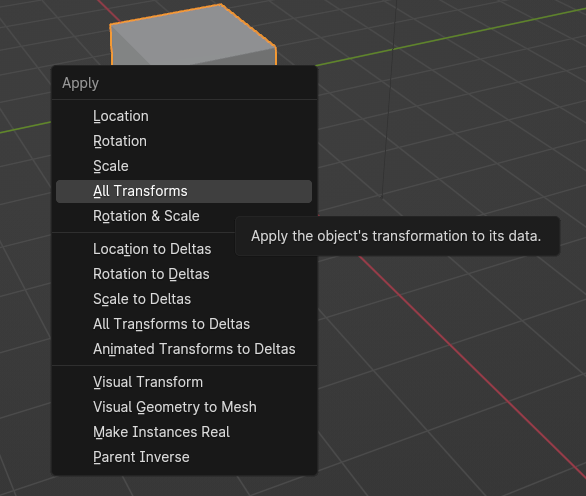Click the red X axis line
This screenshot has height=496, width=586.
(x=471, y=366)
